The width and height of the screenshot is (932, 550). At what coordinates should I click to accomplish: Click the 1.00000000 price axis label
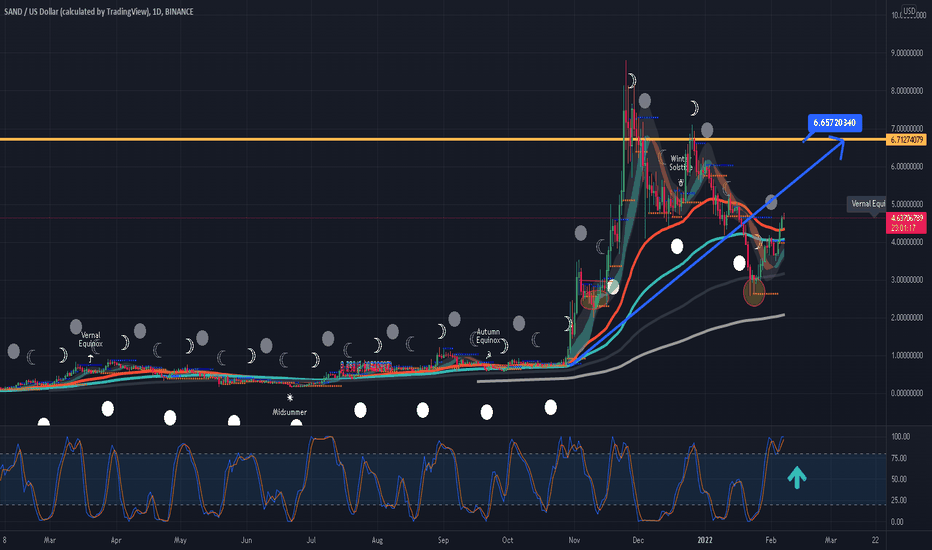pyautogui.click(x=906, y=355)
